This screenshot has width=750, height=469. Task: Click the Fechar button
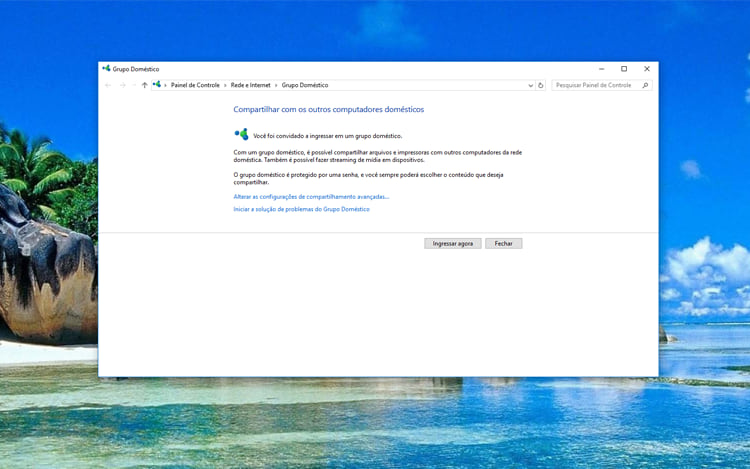click(504, 243)
